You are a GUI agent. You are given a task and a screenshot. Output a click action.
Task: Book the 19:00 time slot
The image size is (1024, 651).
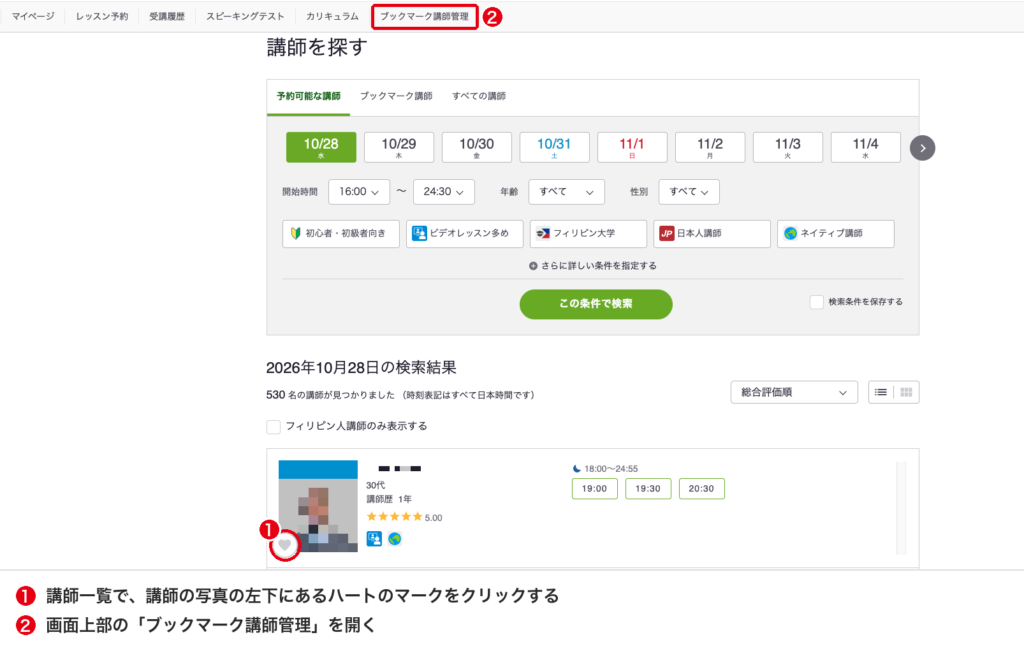594,488
